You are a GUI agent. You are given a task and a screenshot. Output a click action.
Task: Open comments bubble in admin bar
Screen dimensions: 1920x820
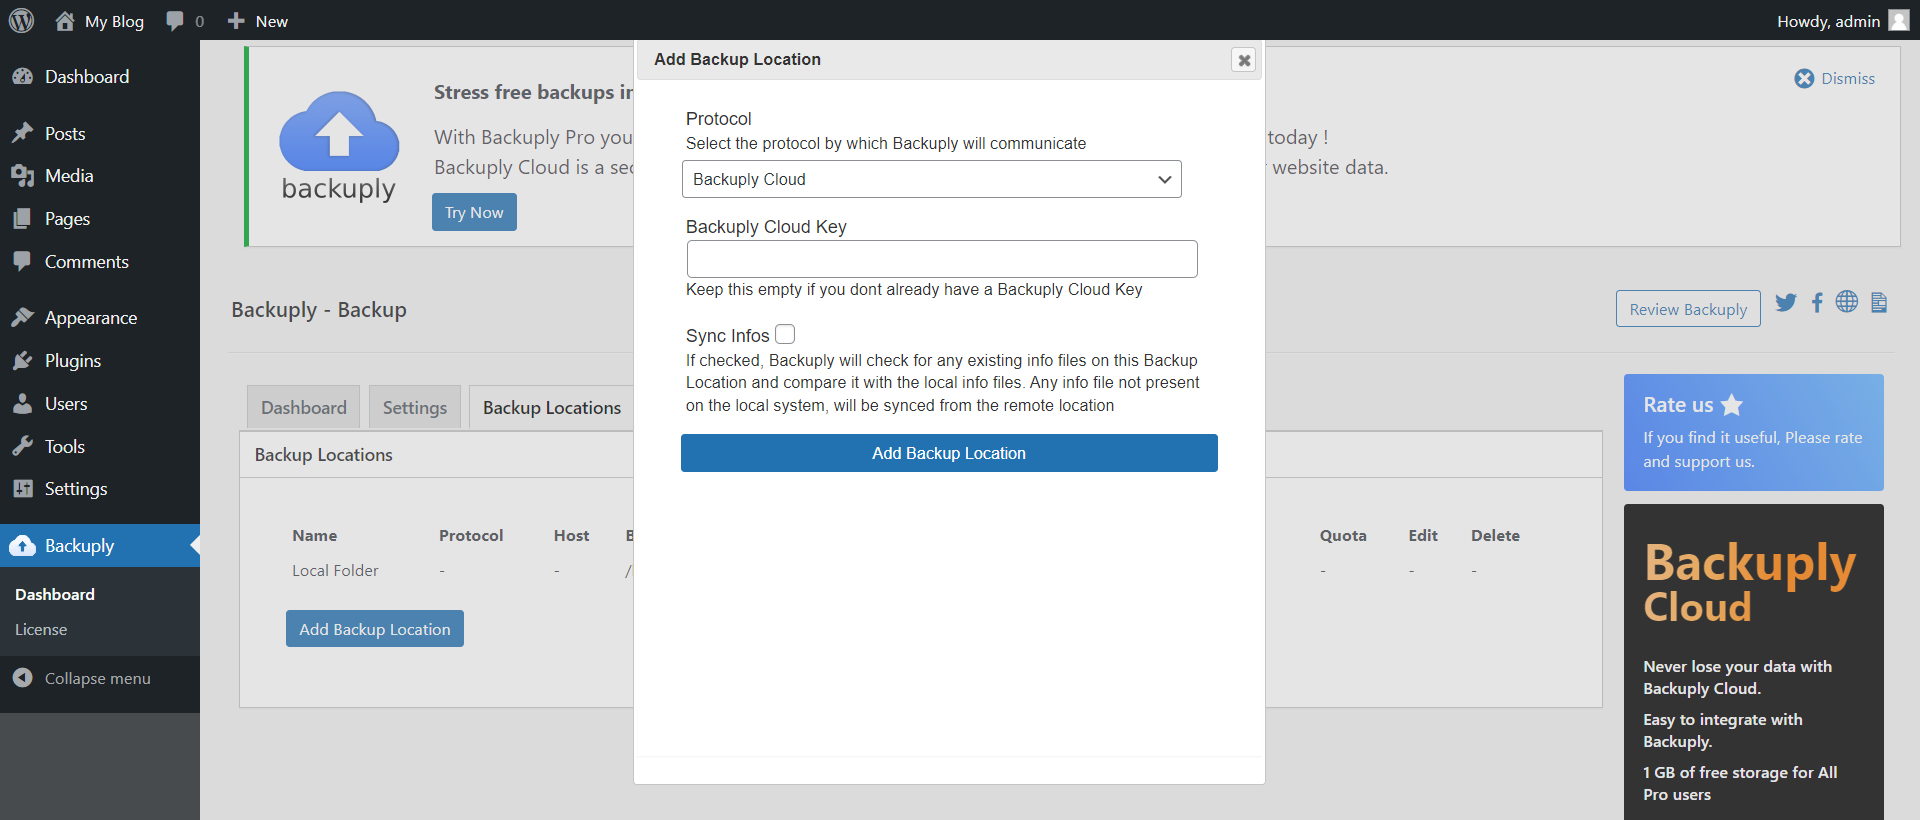pos(185,21)
